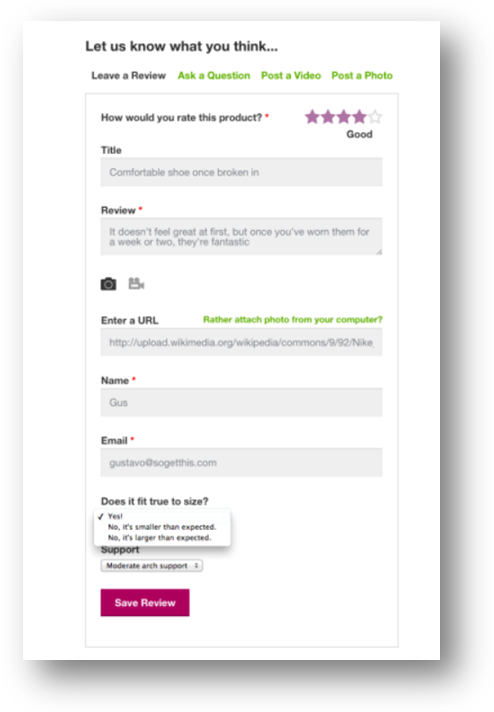
Task: Select the fifth empty rating star
Action: (375, 117)
